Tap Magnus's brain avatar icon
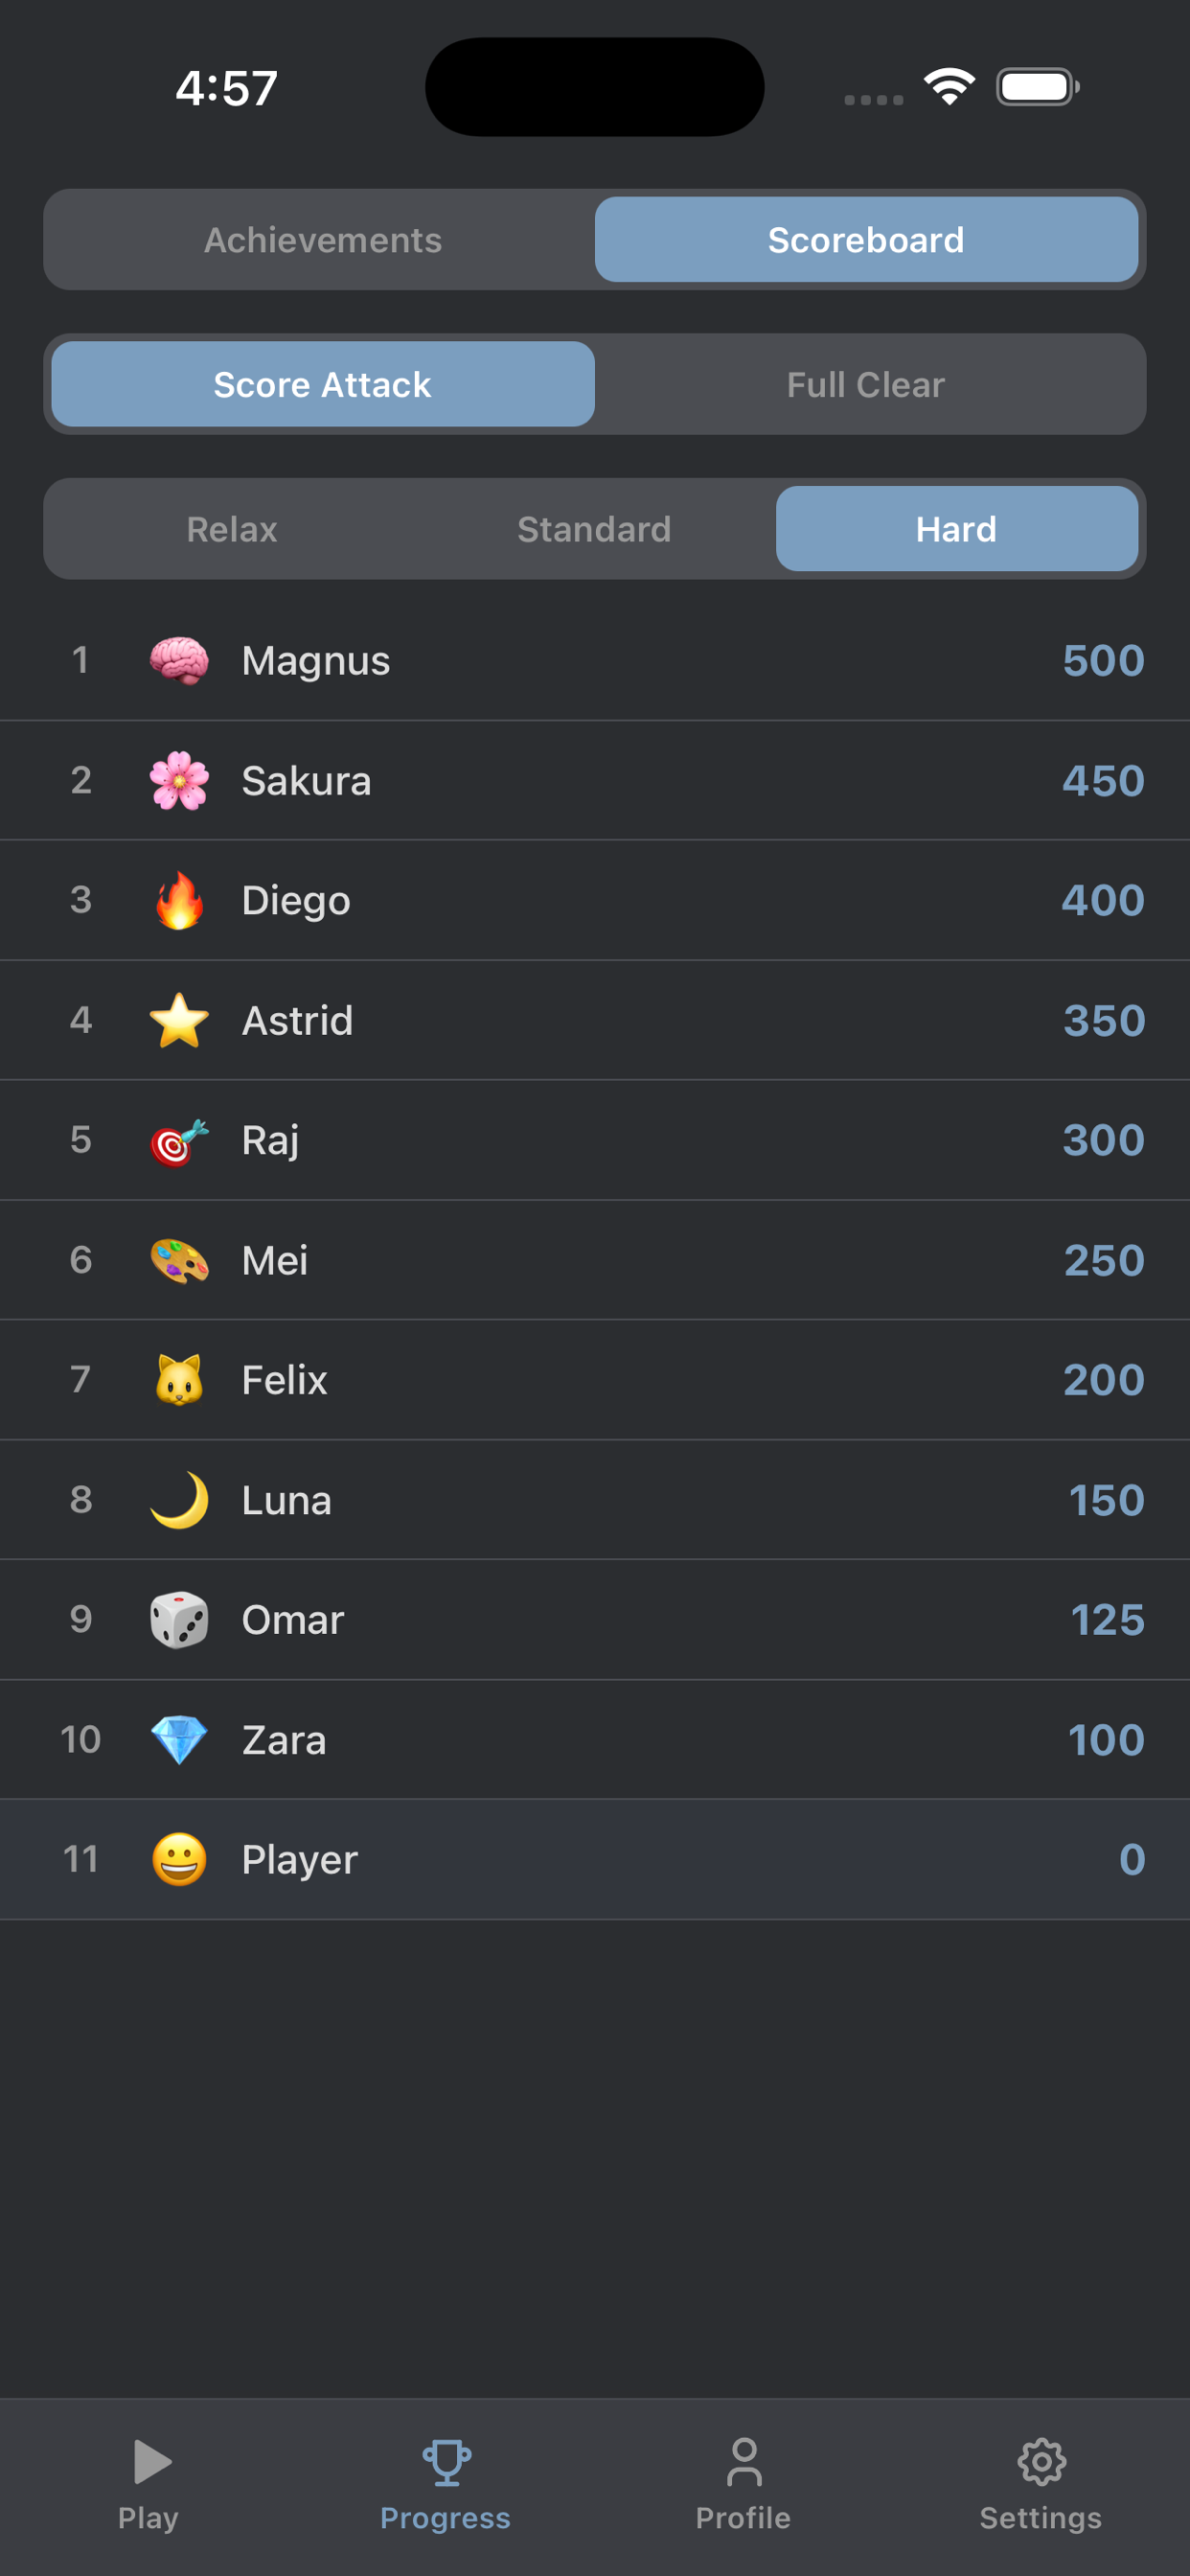The image size is (1190, 2576). pos(179,661)
